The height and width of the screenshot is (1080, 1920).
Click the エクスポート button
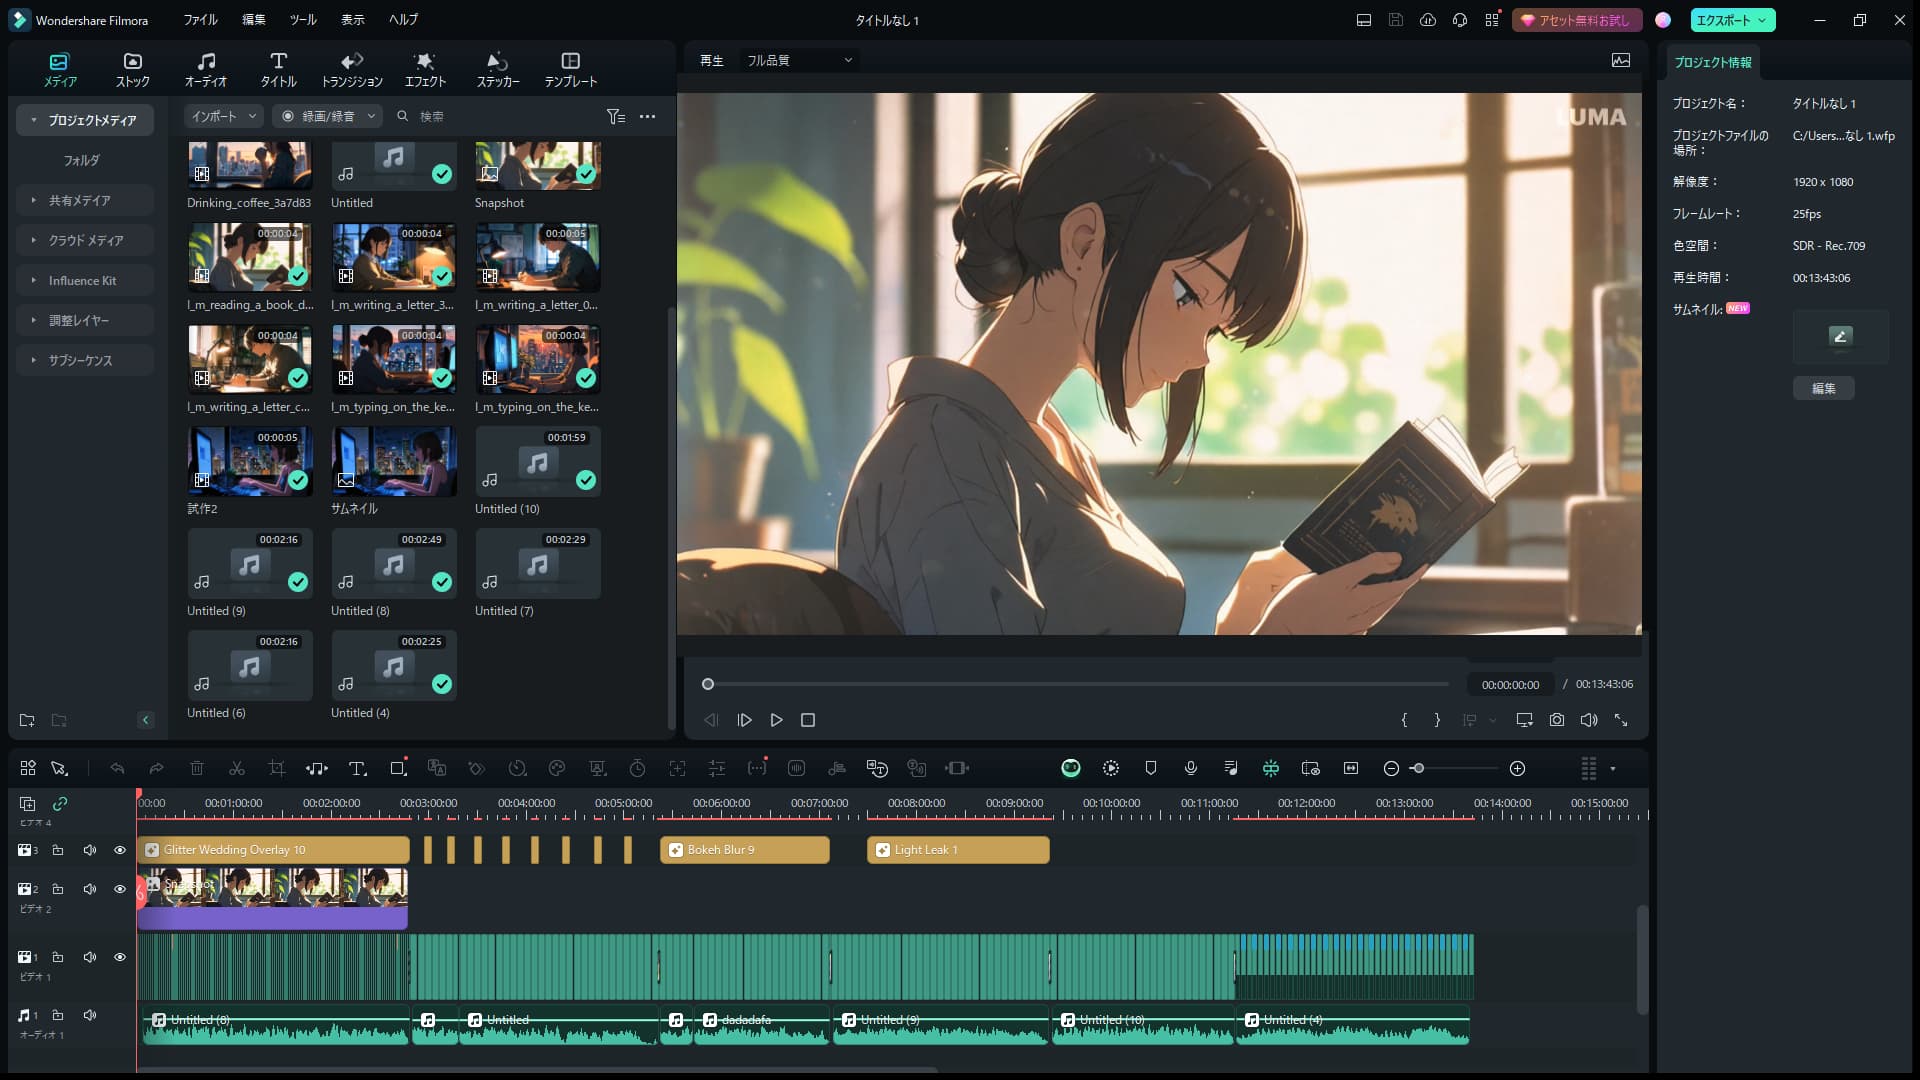pyautogui.click(x=1723, y=20)
